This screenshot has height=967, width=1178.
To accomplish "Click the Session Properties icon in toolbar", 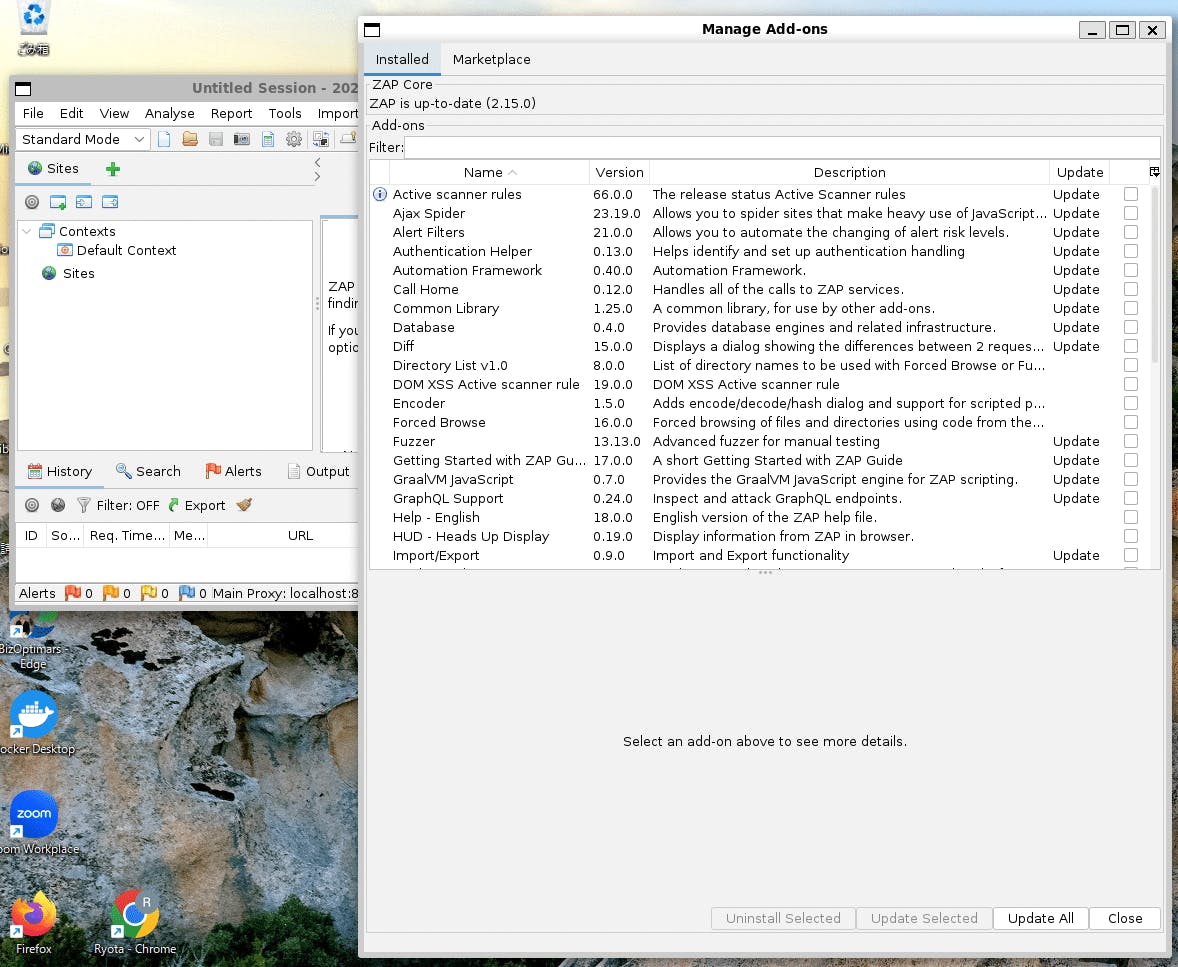I will point(268,140).
